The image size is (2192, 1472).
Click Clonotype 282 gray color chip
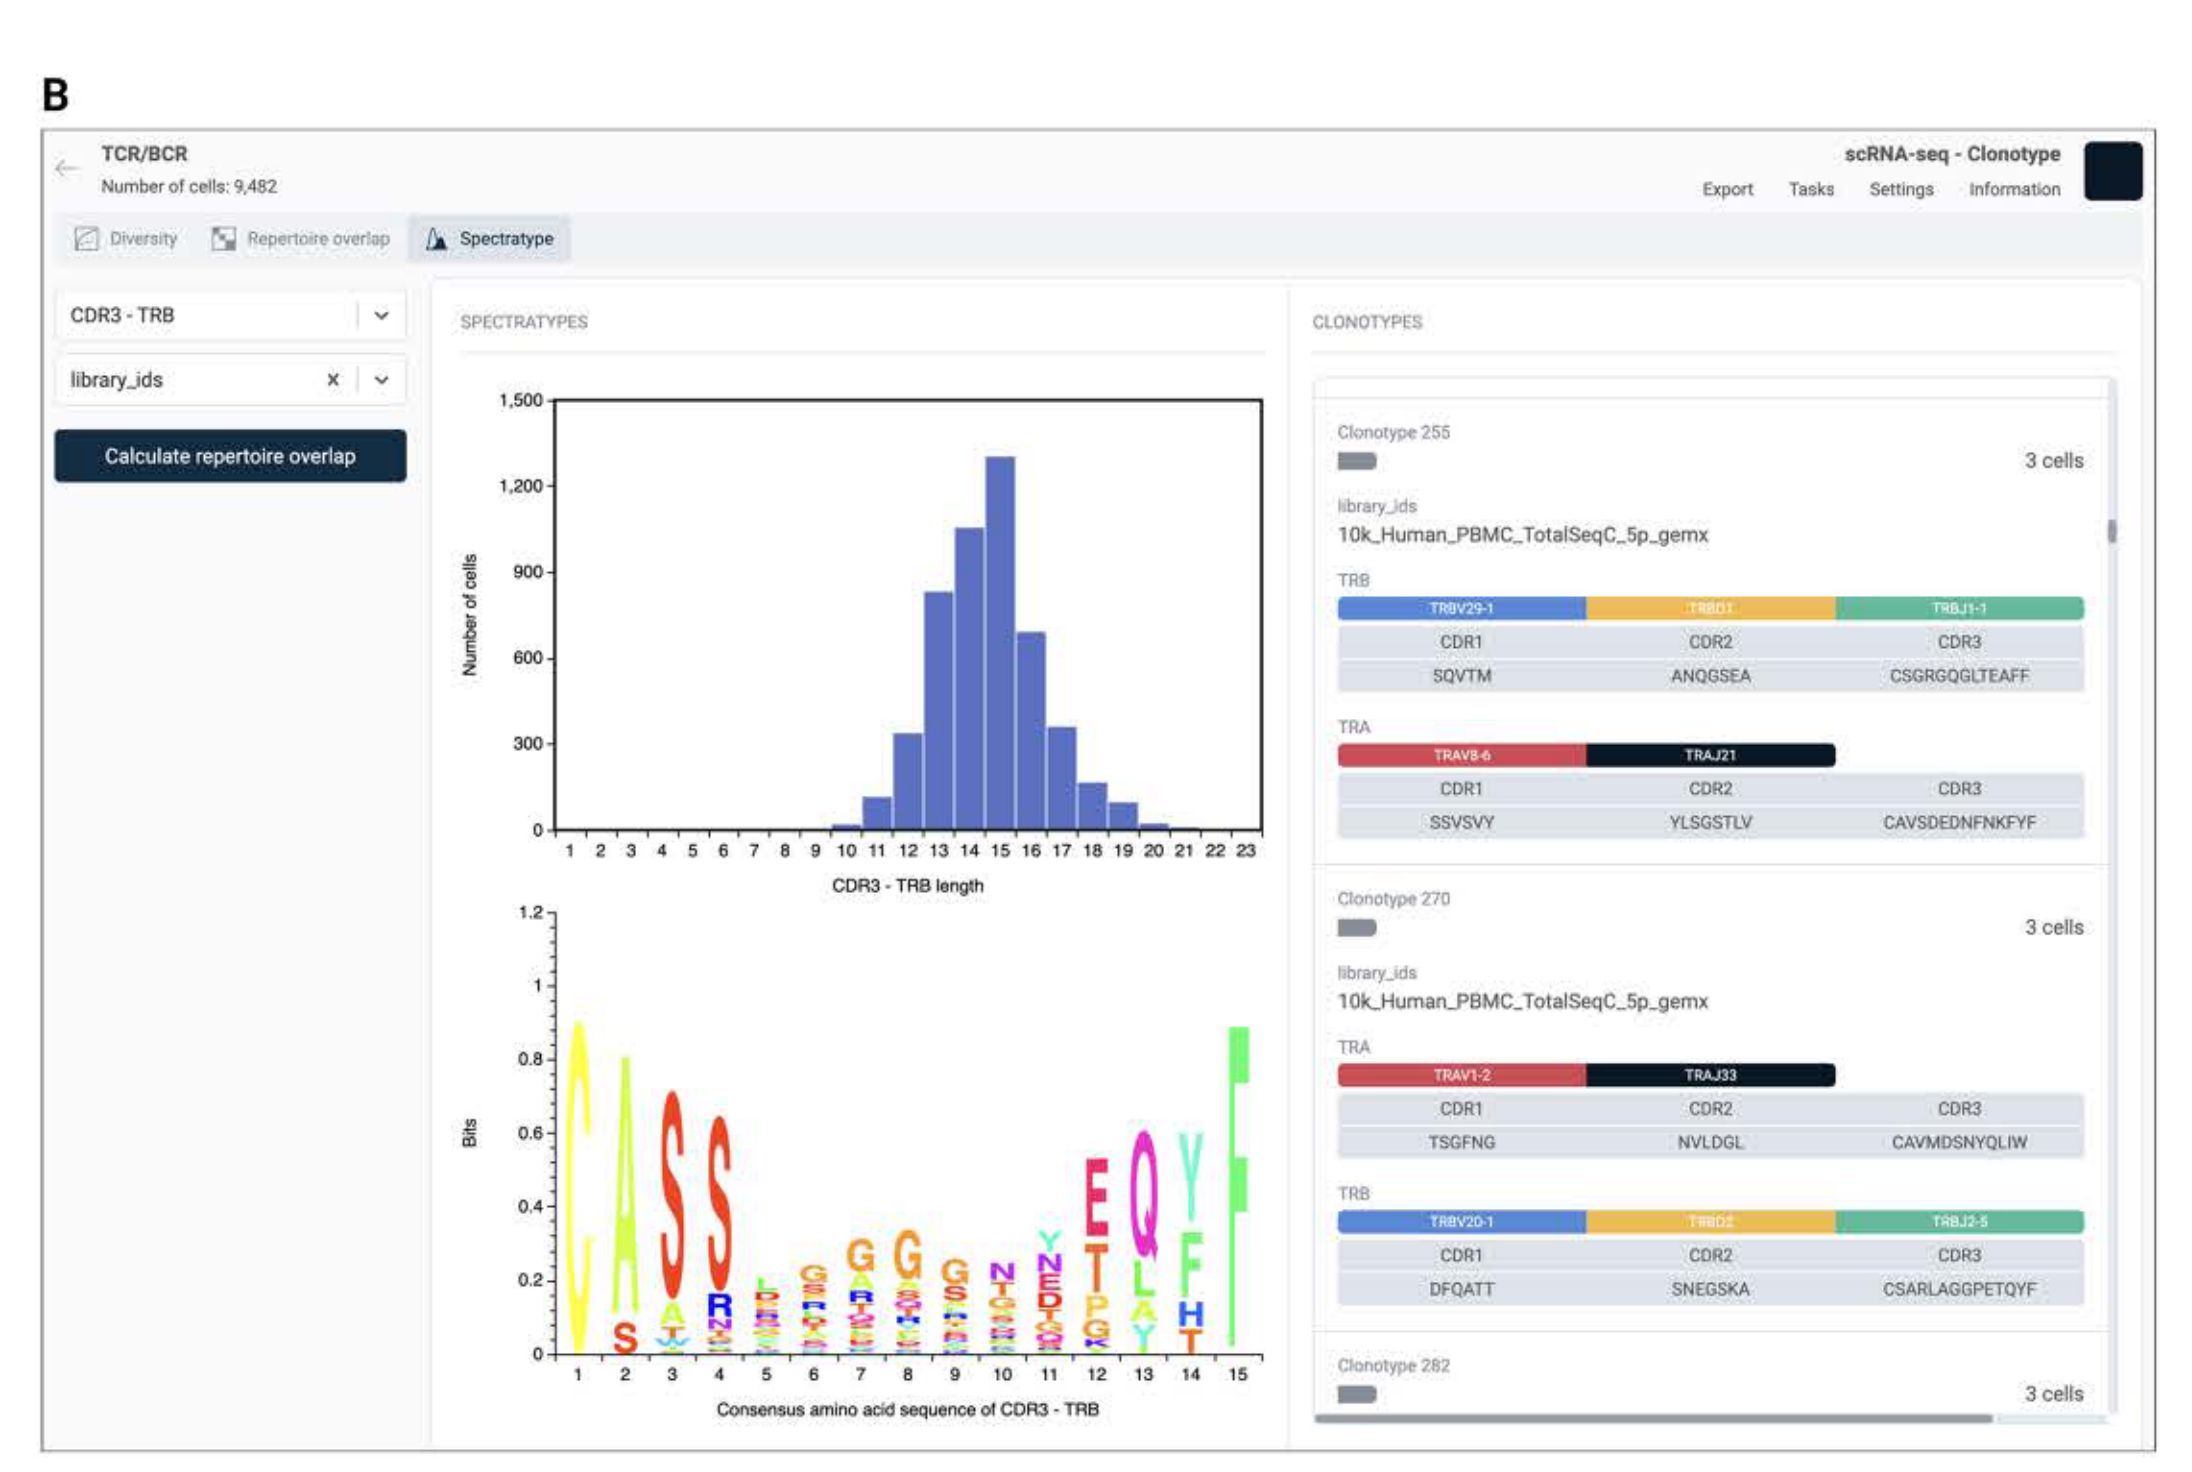pyautogui.click(x=1356, y=1394)
